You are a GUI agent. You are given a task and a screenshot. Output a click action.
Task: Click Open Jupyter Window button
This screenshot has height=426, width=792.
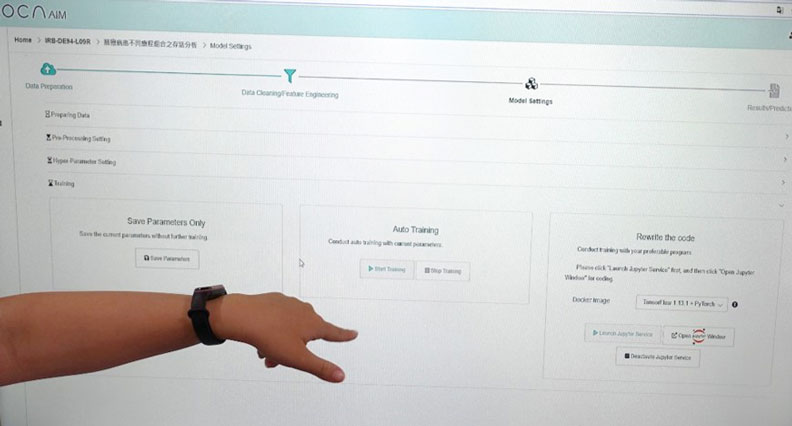pyautogui.click(x=699, y=336)
